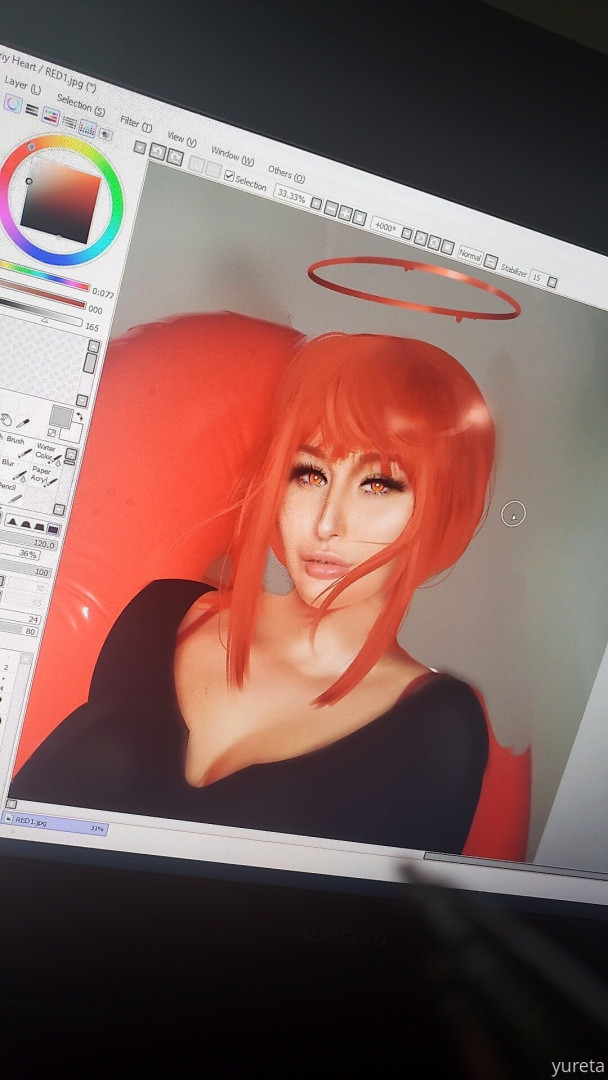Open the Filter menu
The width and height of the screenshot is (608, 1080).
tap(135, 123)
